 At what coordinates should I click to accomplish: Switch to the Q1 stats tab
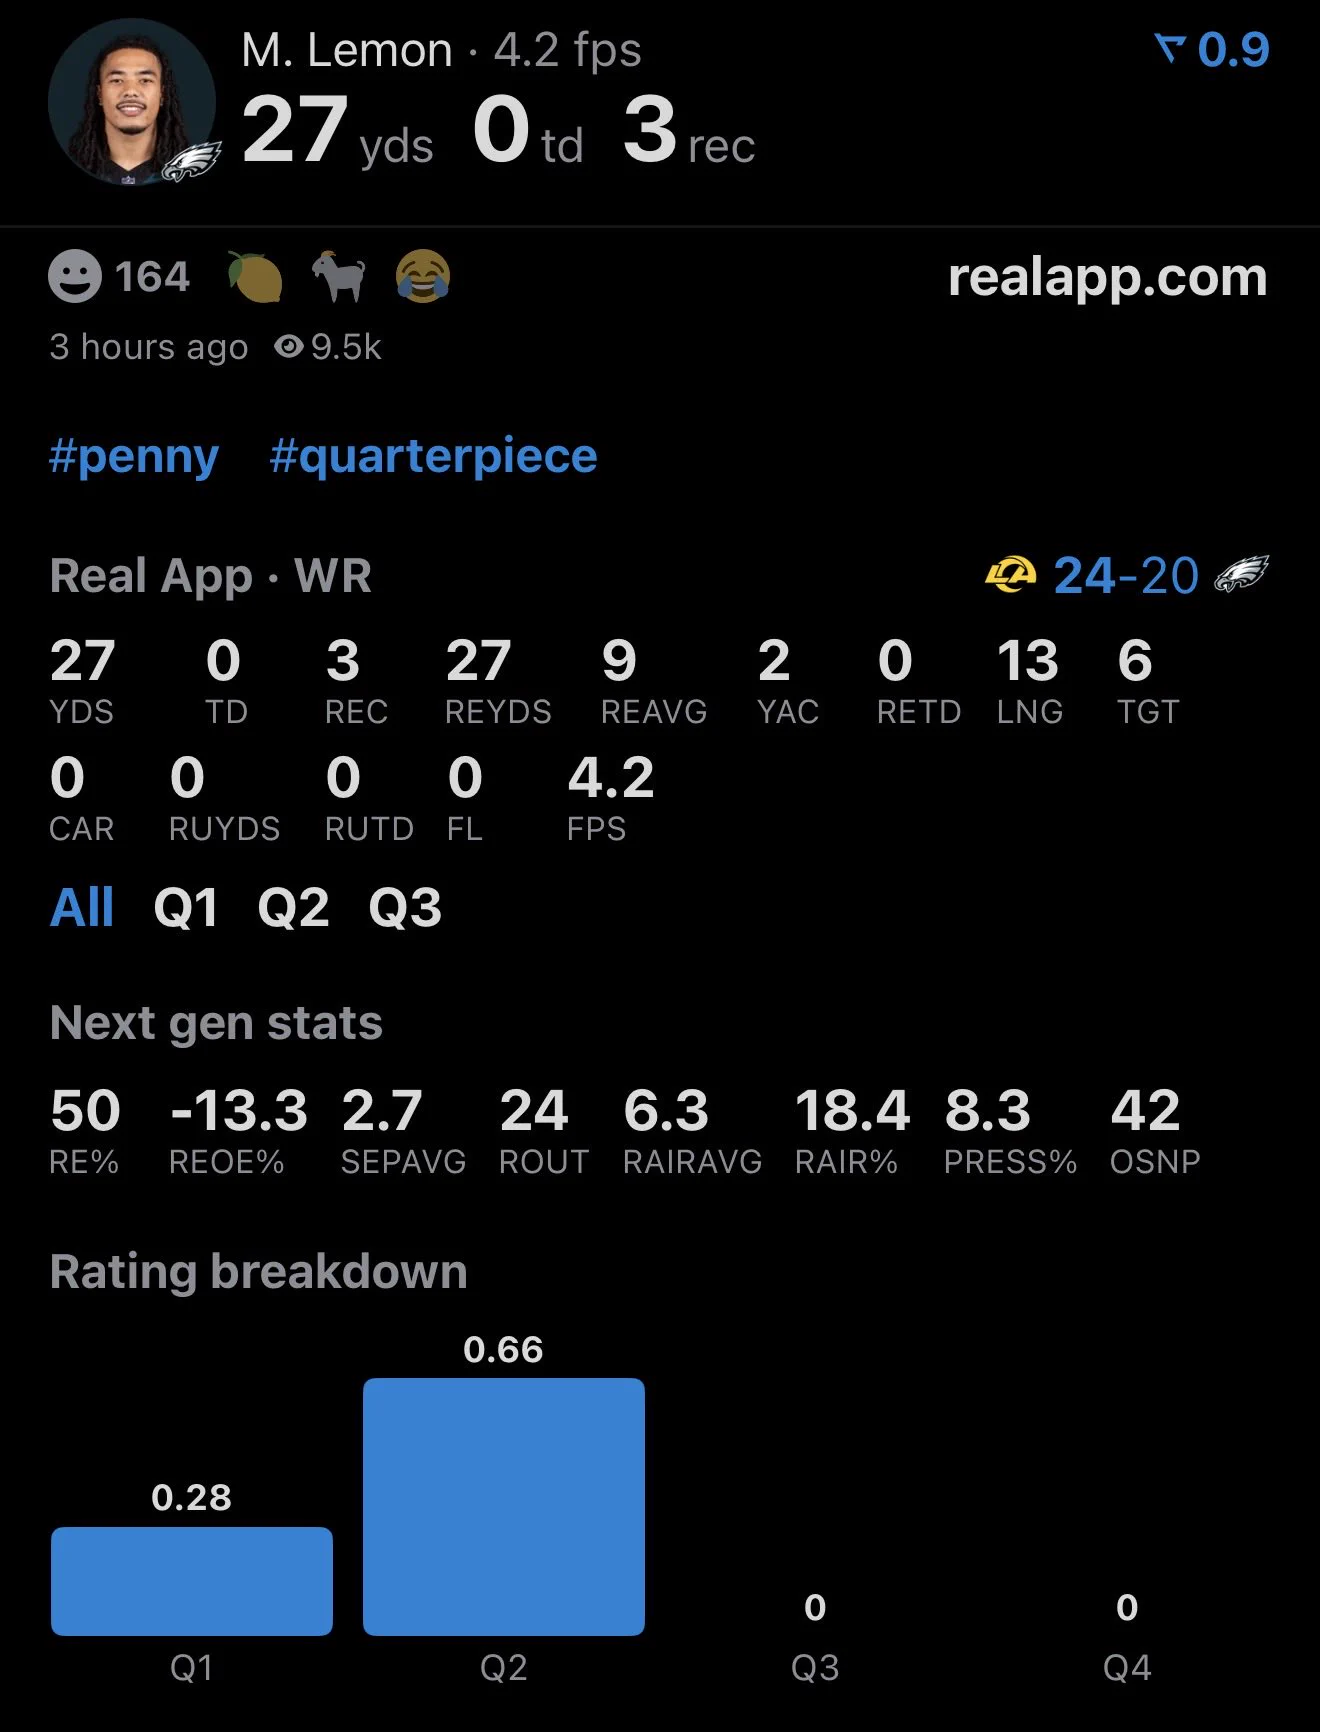pos(186,908)
